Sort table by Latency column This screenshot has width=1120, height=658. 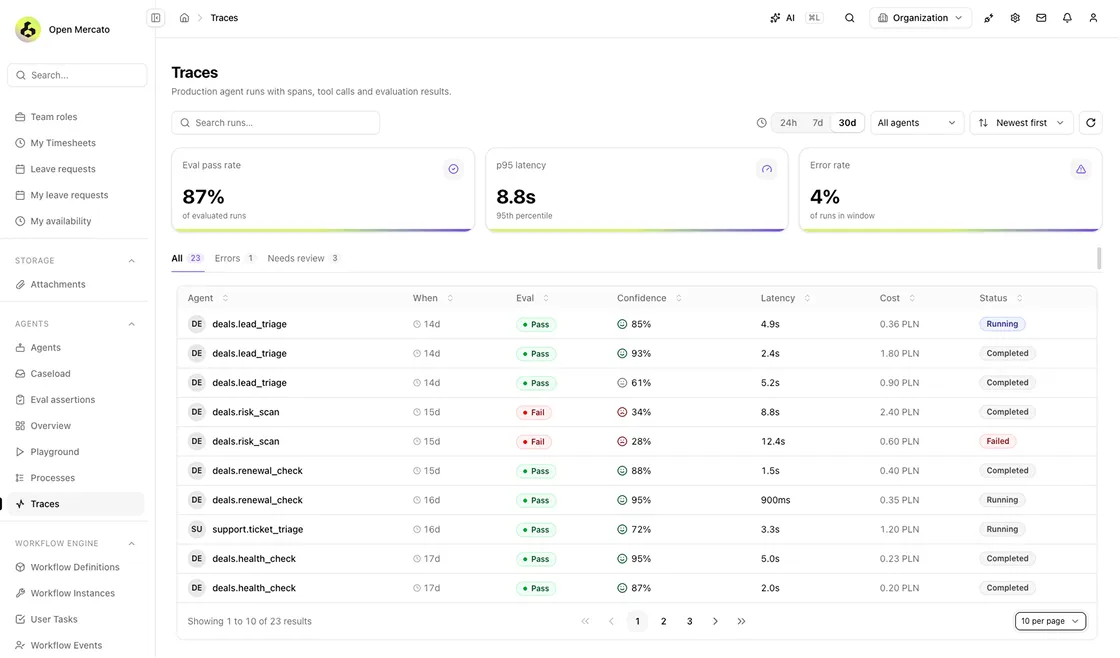click(786, 298)
